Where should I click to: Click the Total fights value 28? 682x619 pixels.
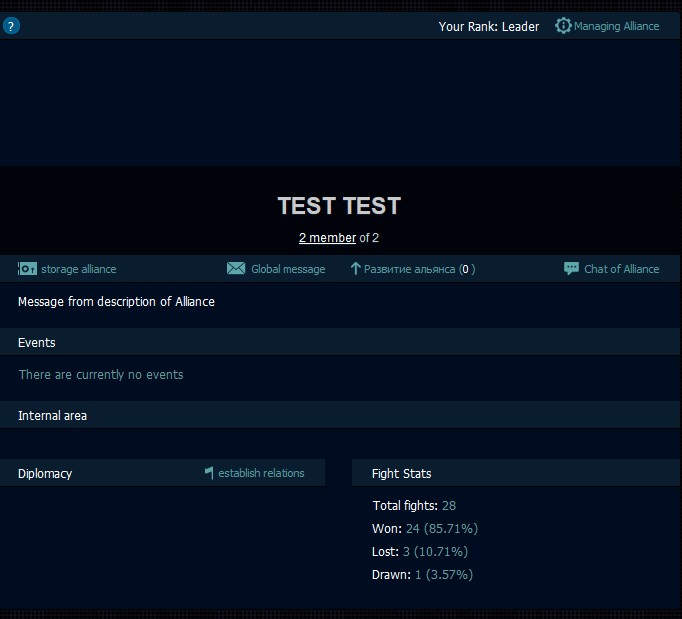[448, 506]
